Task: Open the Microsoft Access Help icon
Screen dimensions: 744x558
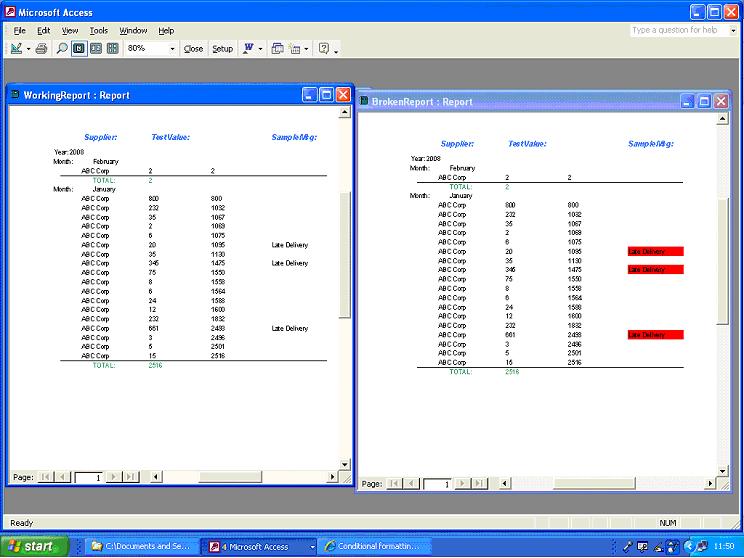Action: [x=324, y=48]
